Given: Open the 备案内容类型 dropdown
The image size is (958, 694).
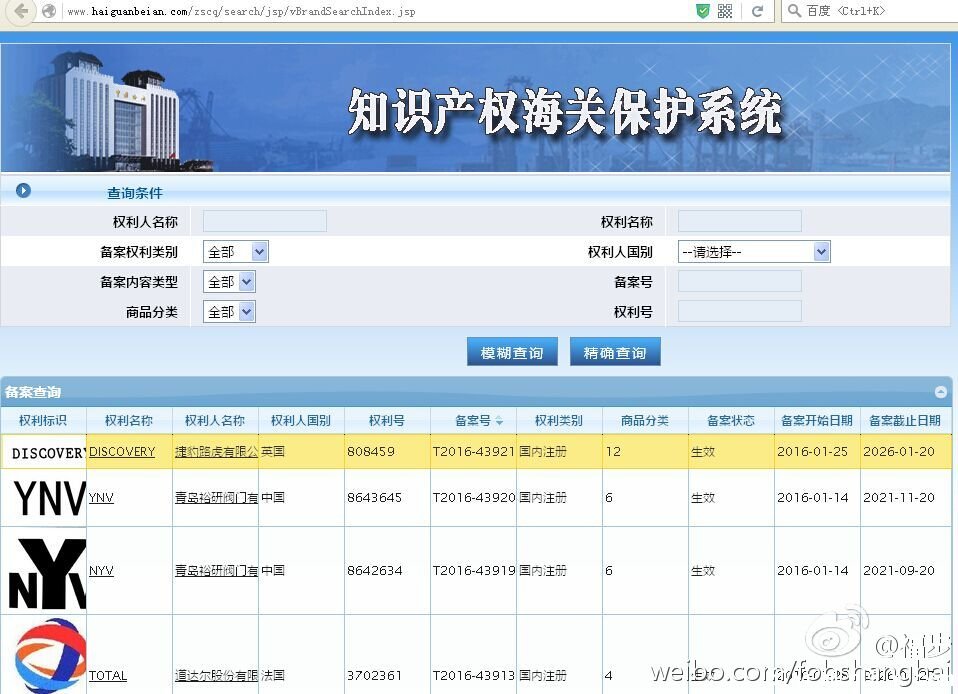Looking at the screenshot, I should click(229, 282).
